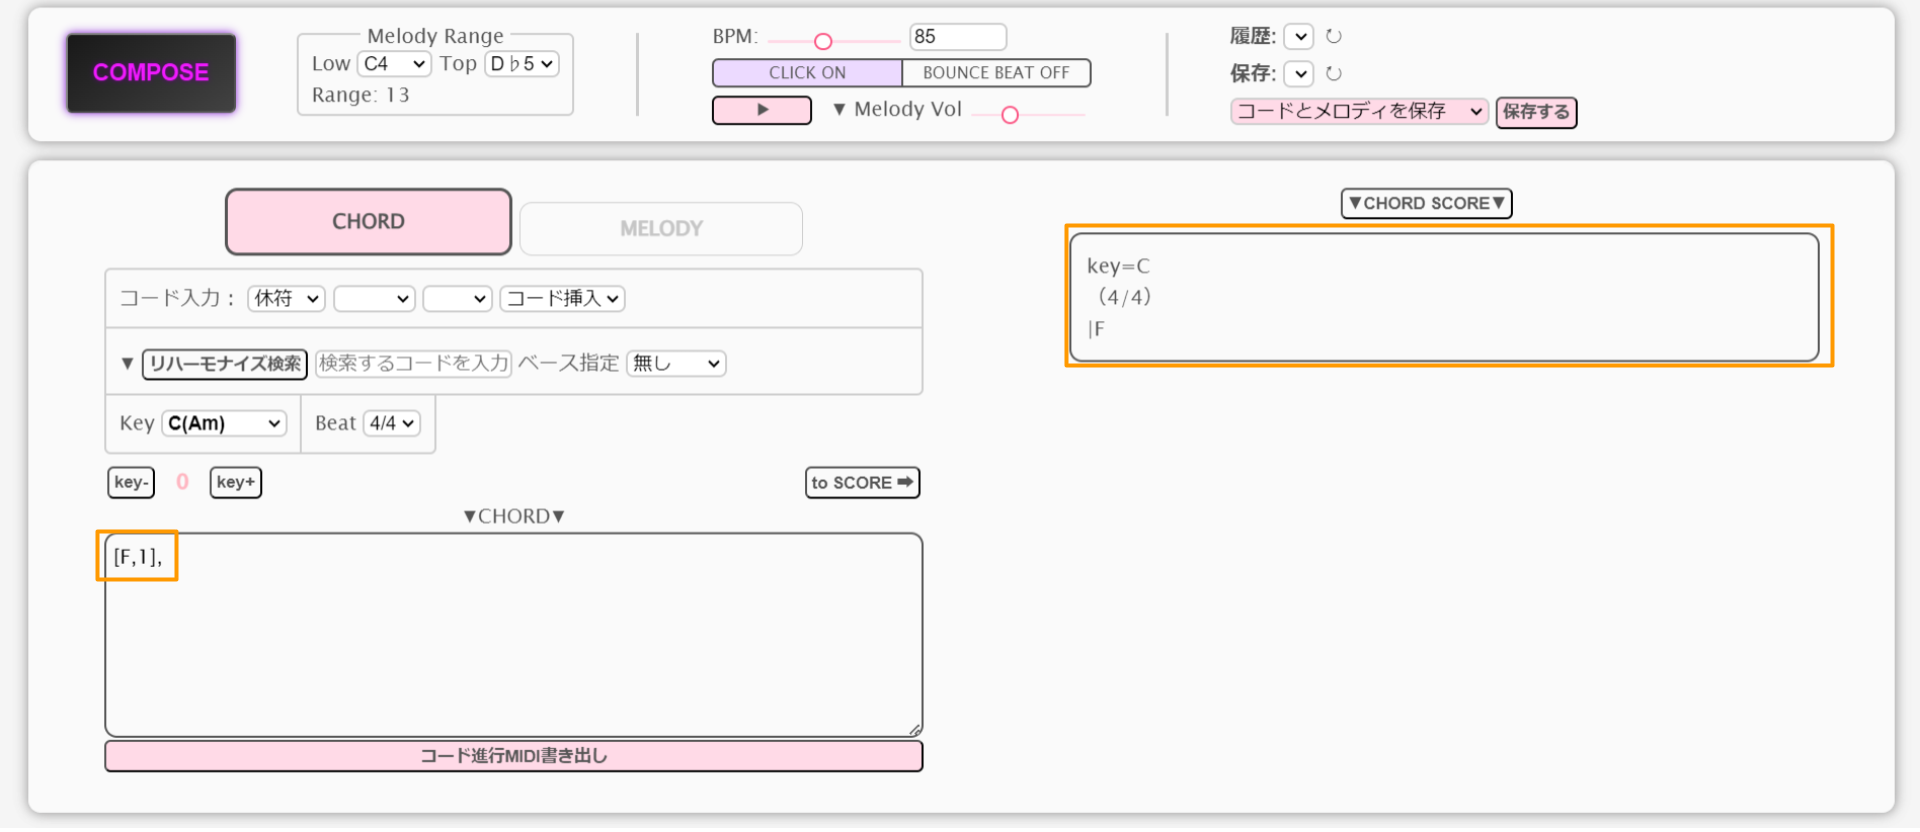1920x832 pixels.
Task: Click the chord score text box showing key=C
Action: pyautogui.click(x=1444, y=298)
